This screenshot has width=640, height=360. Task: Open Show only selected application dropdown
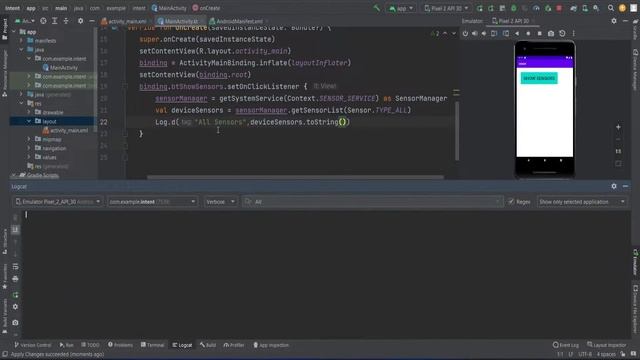[x=582, y=202]
